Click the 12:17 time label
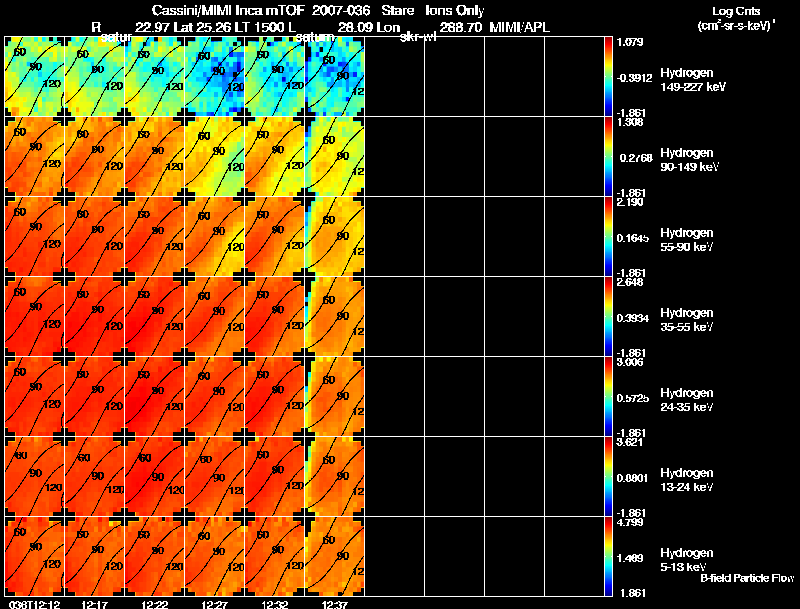Image resolution: width=800 pixels, height=609 pixels. pos(94,604)
